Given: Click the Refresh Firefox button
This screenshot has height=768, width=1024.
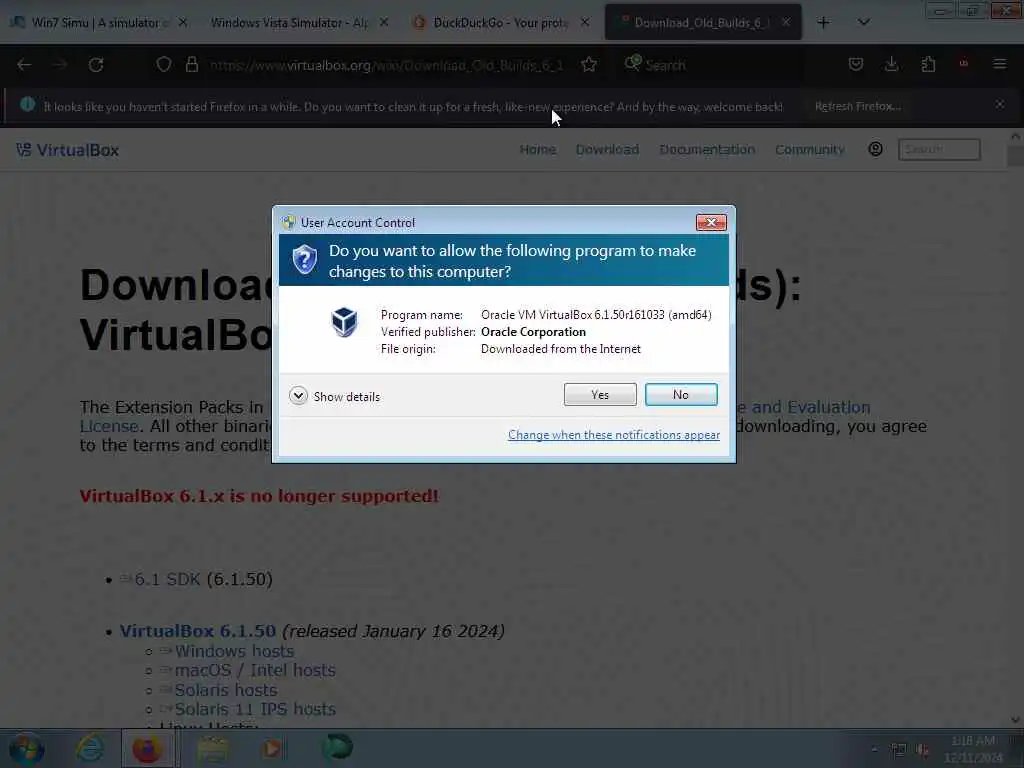Looking at the screenshot, I should click(858, 106).
